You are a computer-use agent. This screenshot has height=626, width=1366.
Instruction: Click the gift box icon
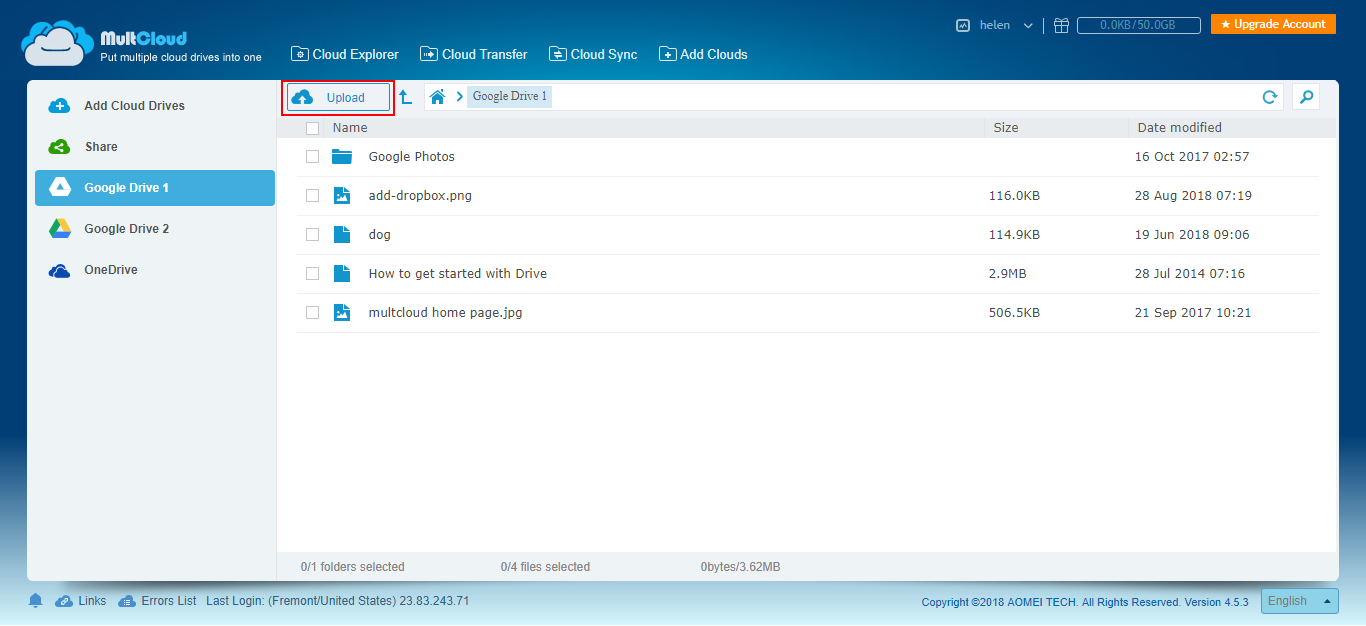[x=1062, y=25]
